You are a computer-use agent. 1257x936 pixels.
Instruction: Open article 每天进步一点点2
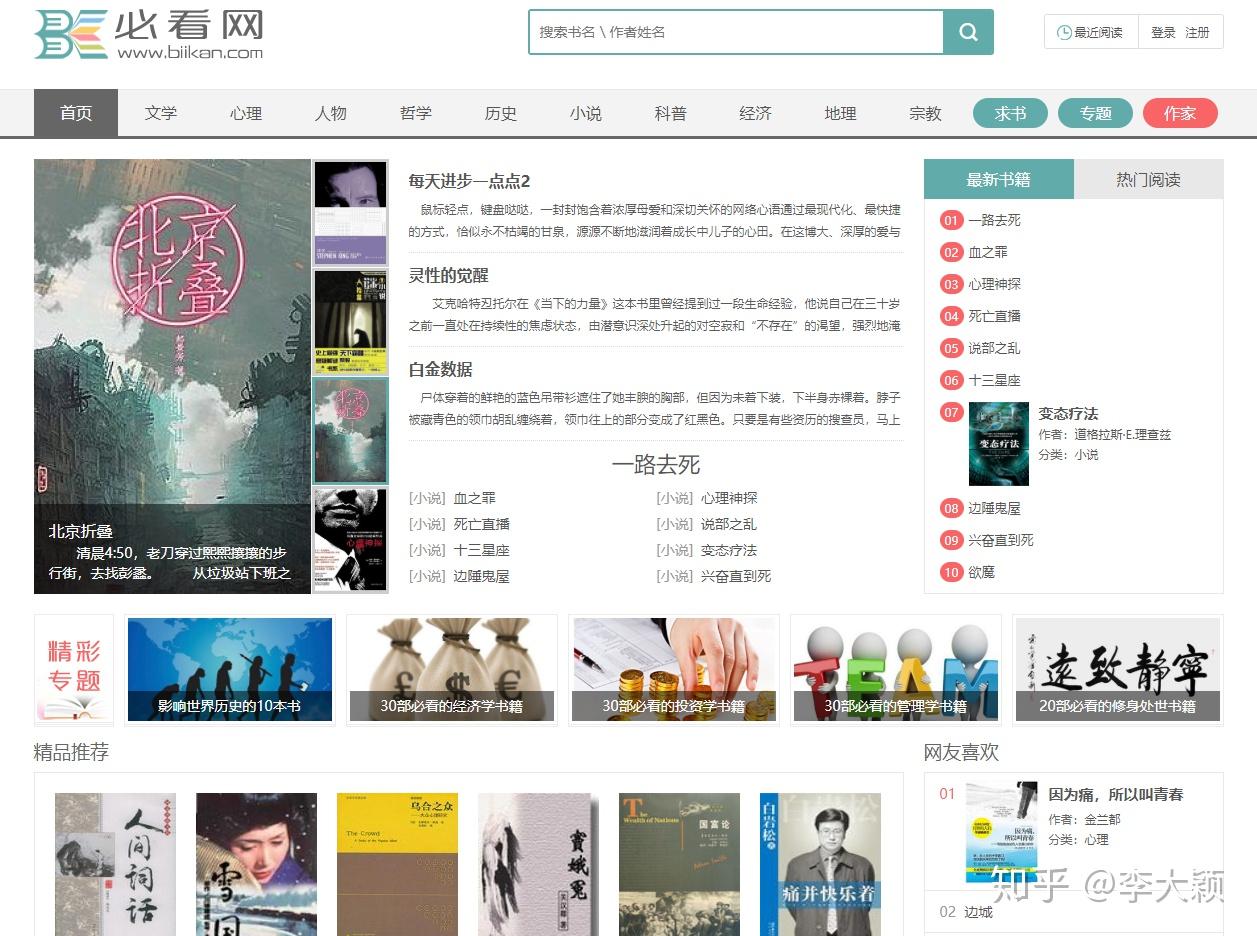click(469, 181)
